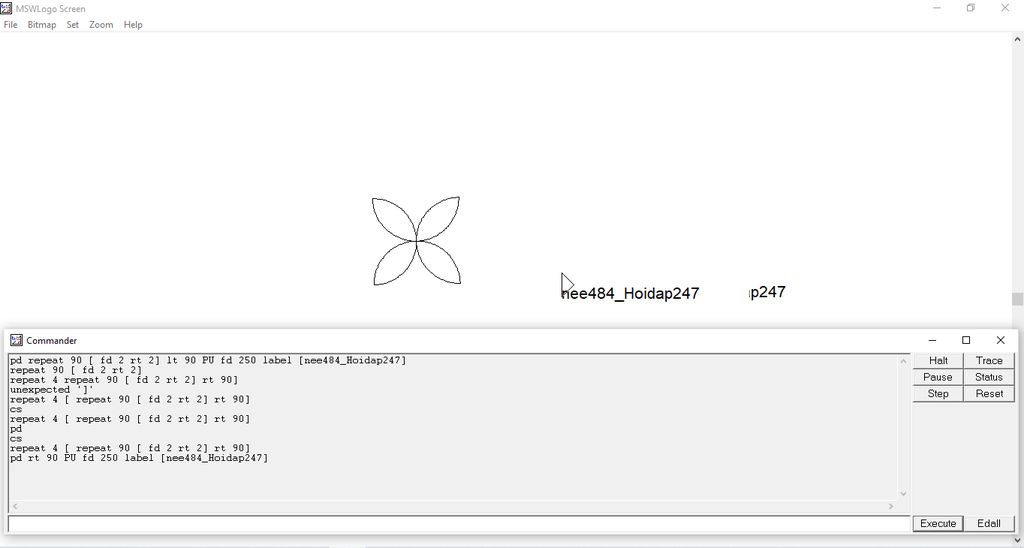Open the Help menu
Screen dimensions: 1024x548
coord(133,25)
